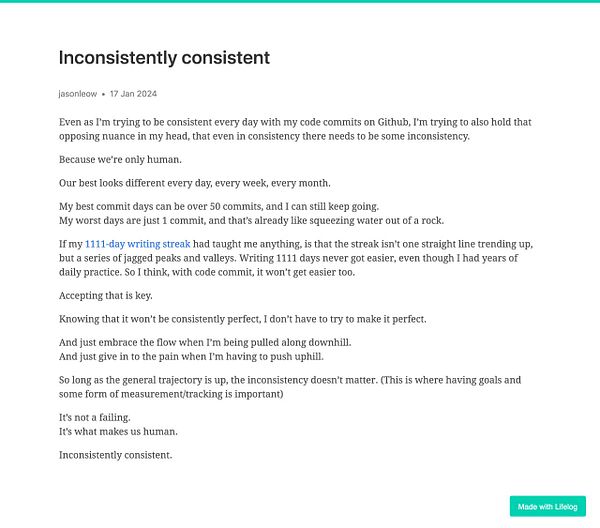
Task: Click the "It's what makes us human." line
Action: 118,432
